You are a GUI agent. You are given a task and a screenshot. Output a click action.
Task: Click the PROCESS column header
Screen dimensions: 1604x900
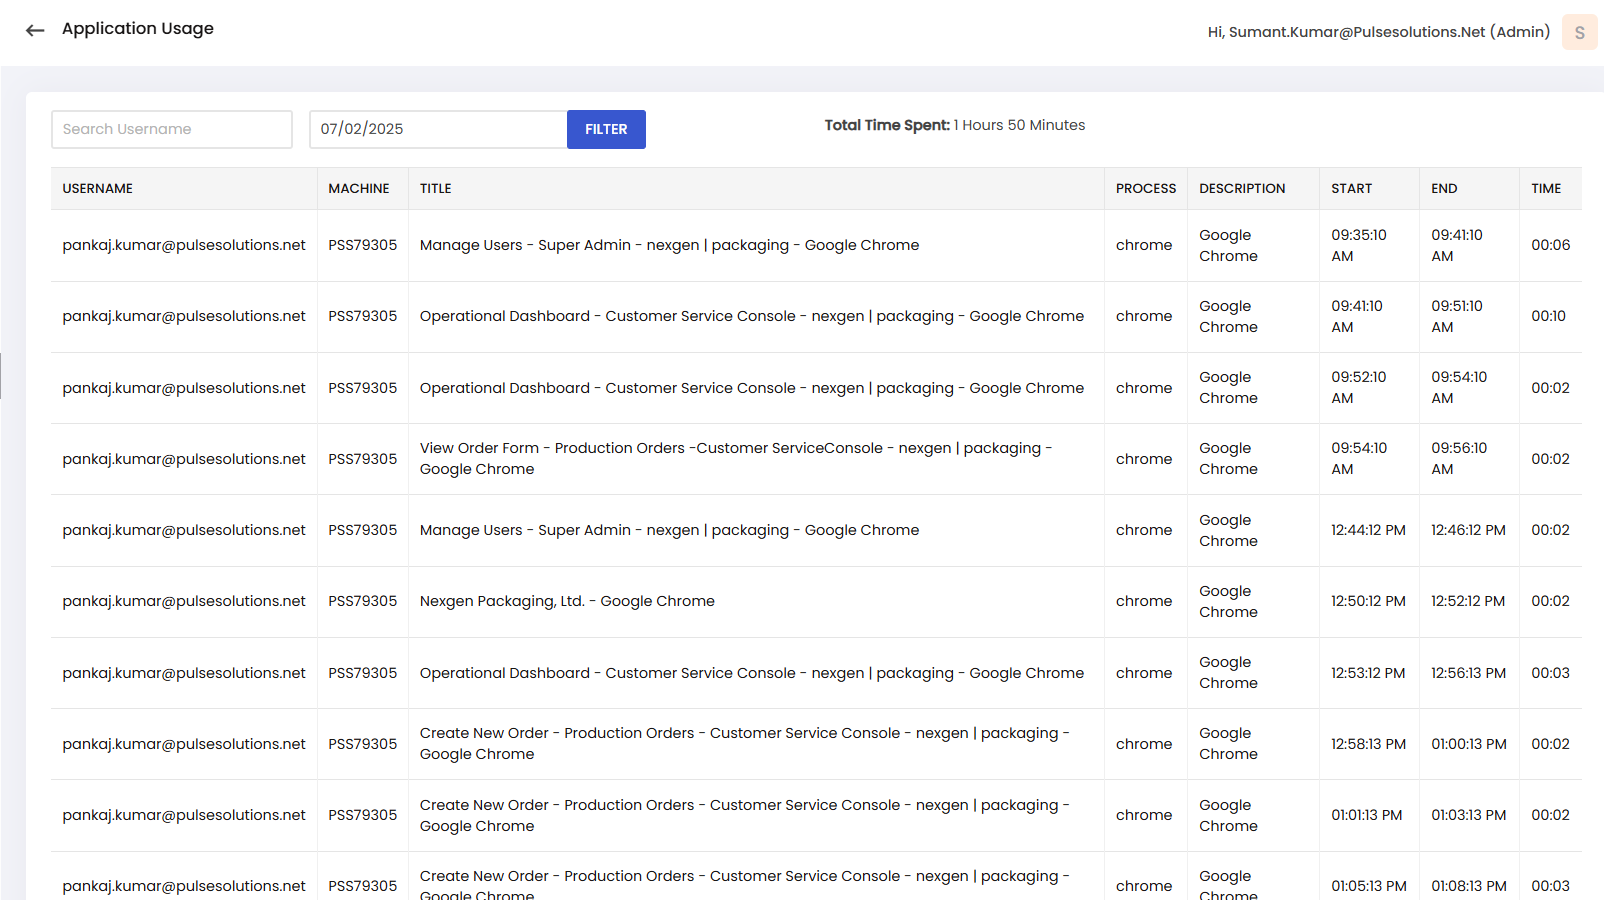1146,188
